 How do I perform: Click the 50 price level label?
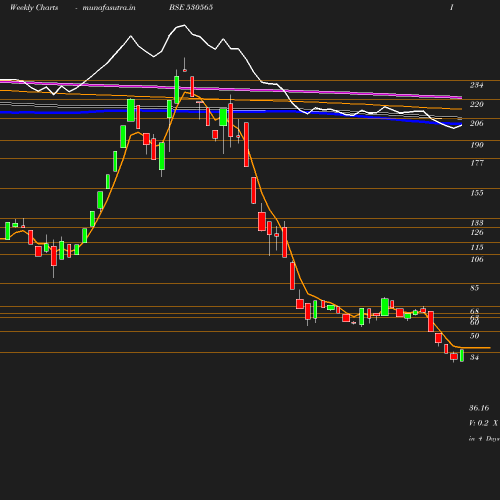[x=474, y=336]
